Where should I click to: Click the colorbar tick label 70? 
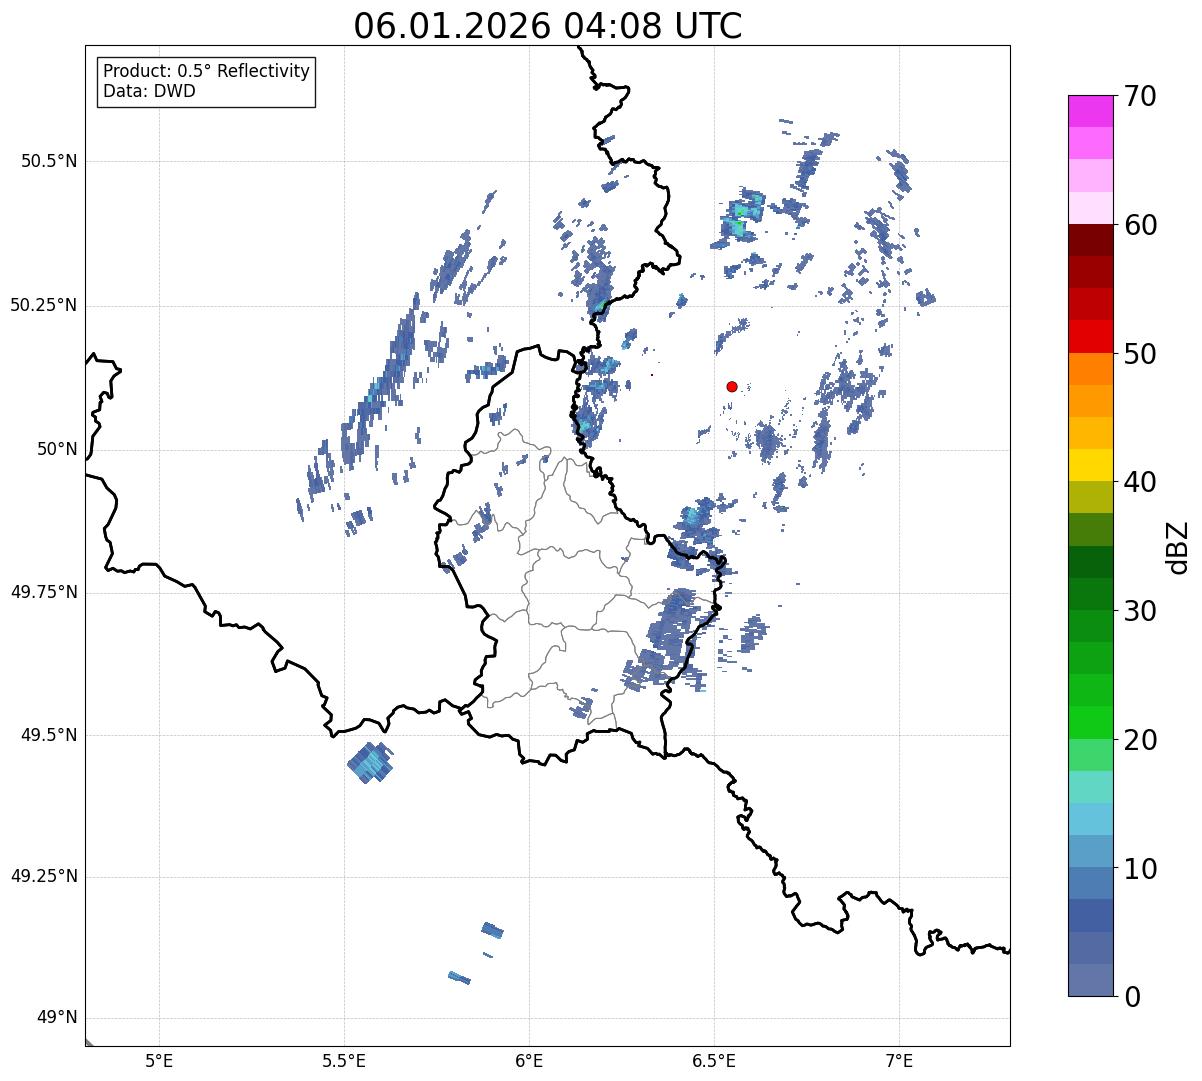(1141, 96)
